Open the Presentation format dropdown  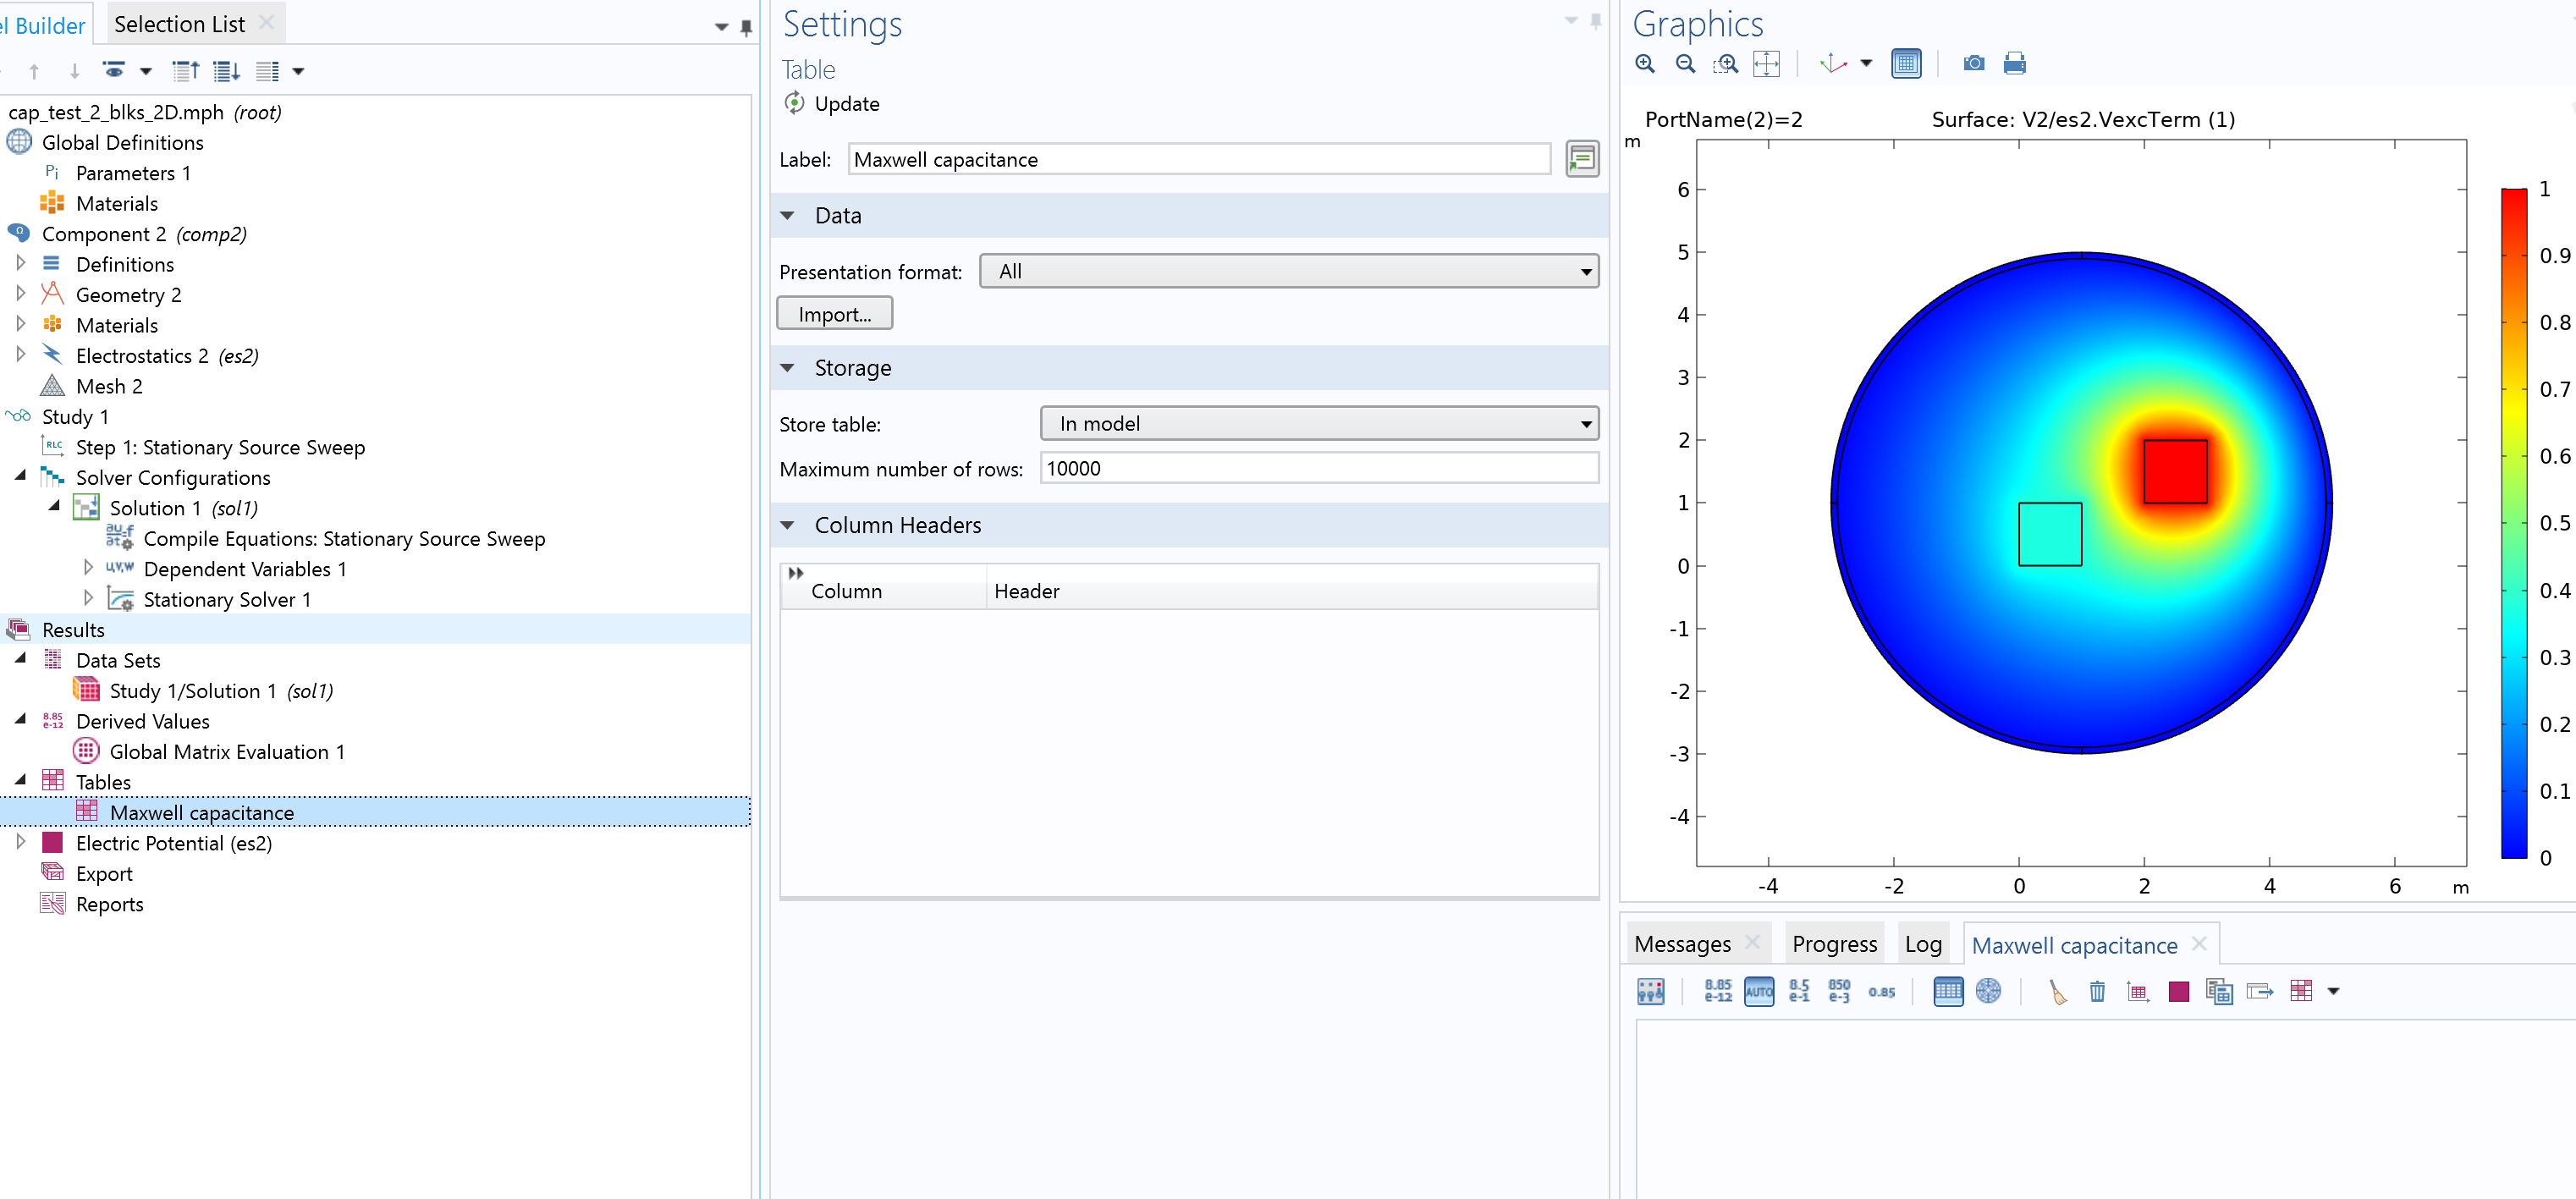coord(1288,271)
